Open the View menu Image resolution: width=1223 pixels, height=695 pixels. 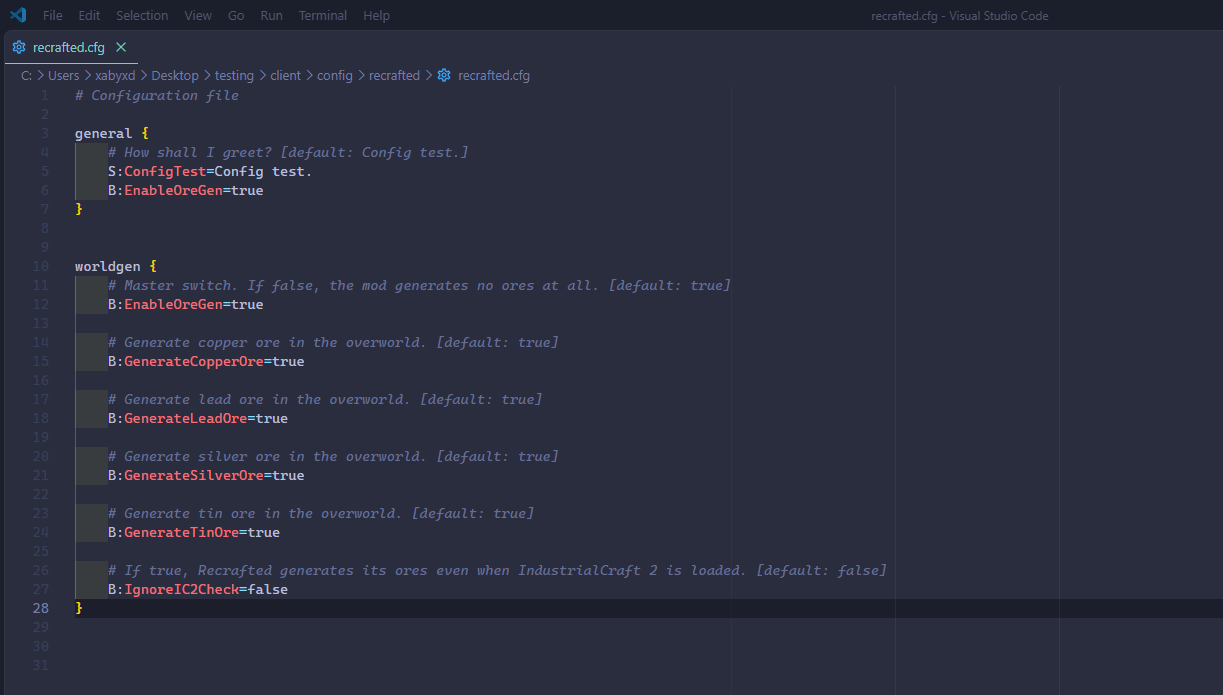click(198, 15)
